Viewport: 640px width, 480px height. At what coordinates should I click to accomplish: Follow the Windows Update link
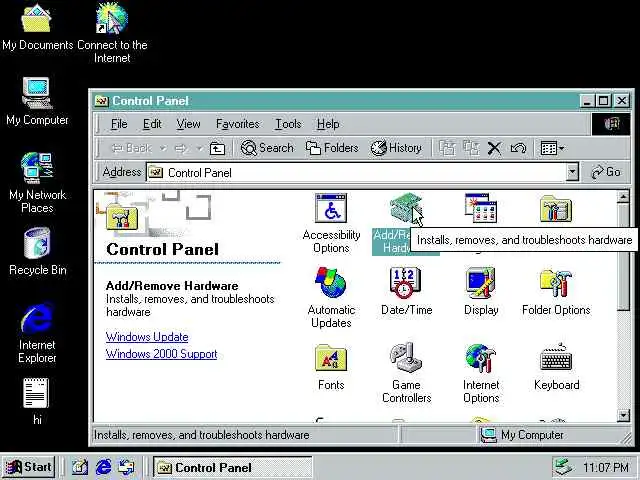pyautogui.click(x=147, y=337)
